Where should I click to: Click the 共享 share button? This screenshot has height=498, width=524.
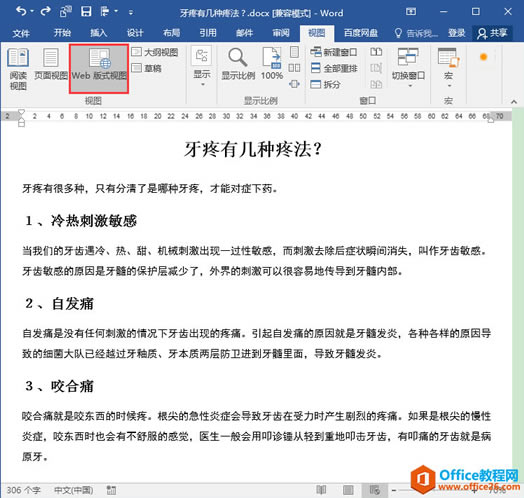492,33
